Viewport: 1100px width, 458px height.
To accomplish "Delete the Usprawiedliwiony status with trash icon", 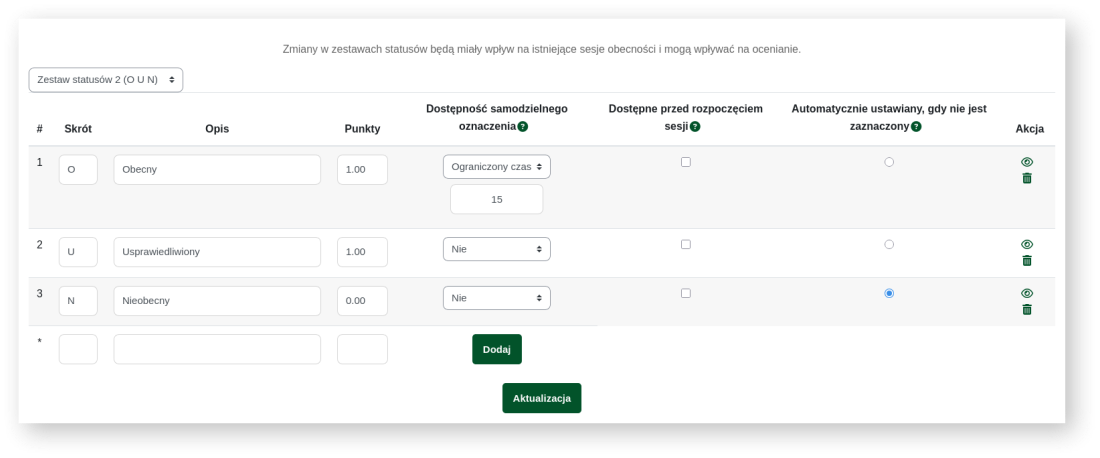I will [x=1027, y=261].
